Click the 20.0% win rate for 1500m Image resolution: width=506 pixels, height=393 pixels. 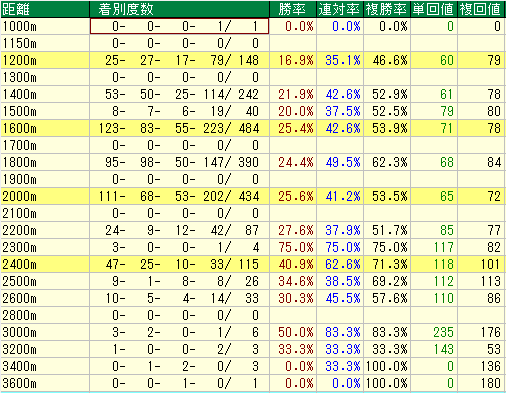296,111
